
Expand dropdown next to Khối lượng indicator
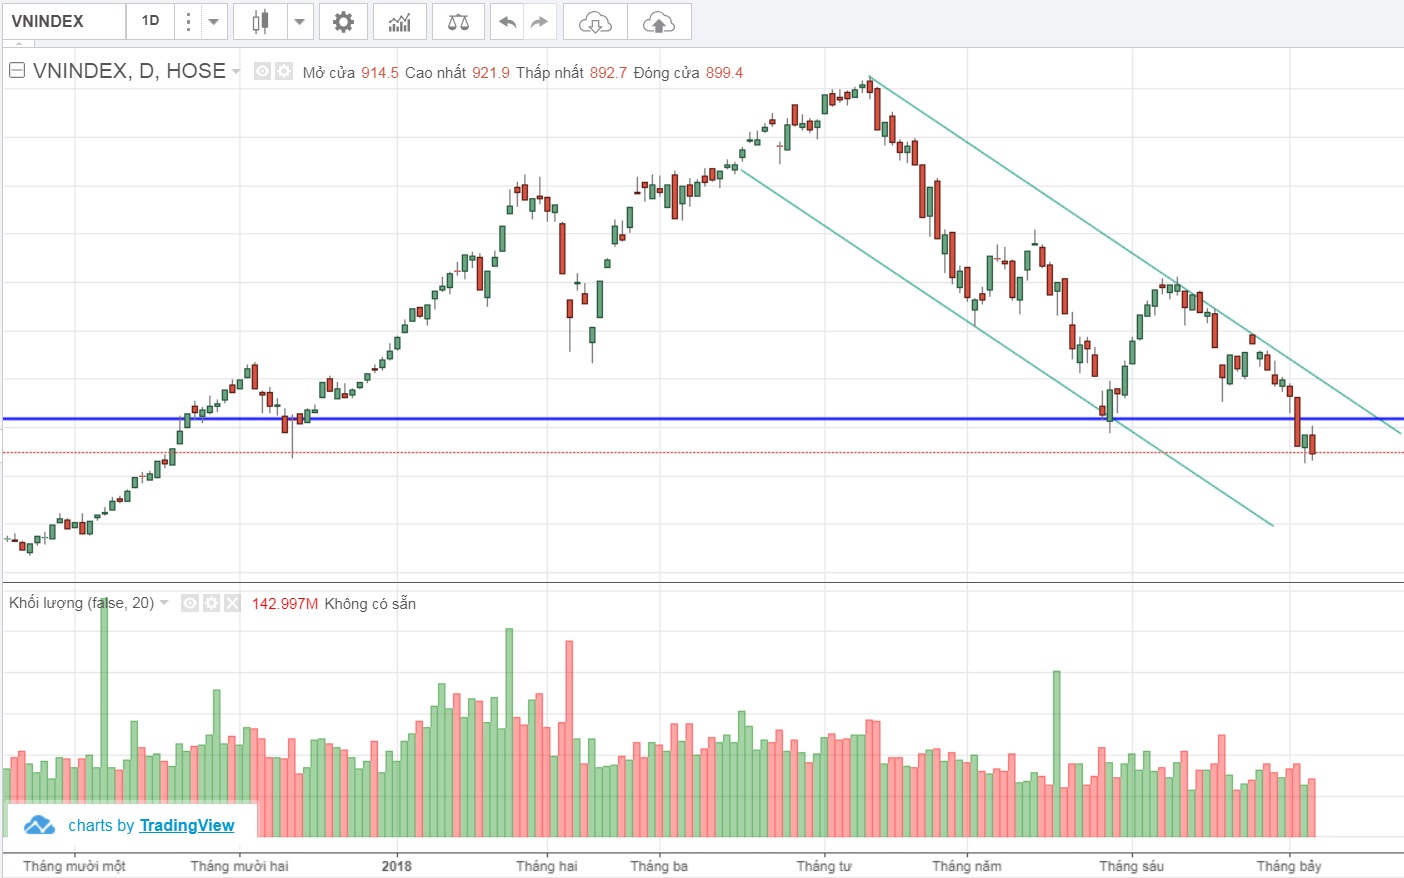pos(164,602)
